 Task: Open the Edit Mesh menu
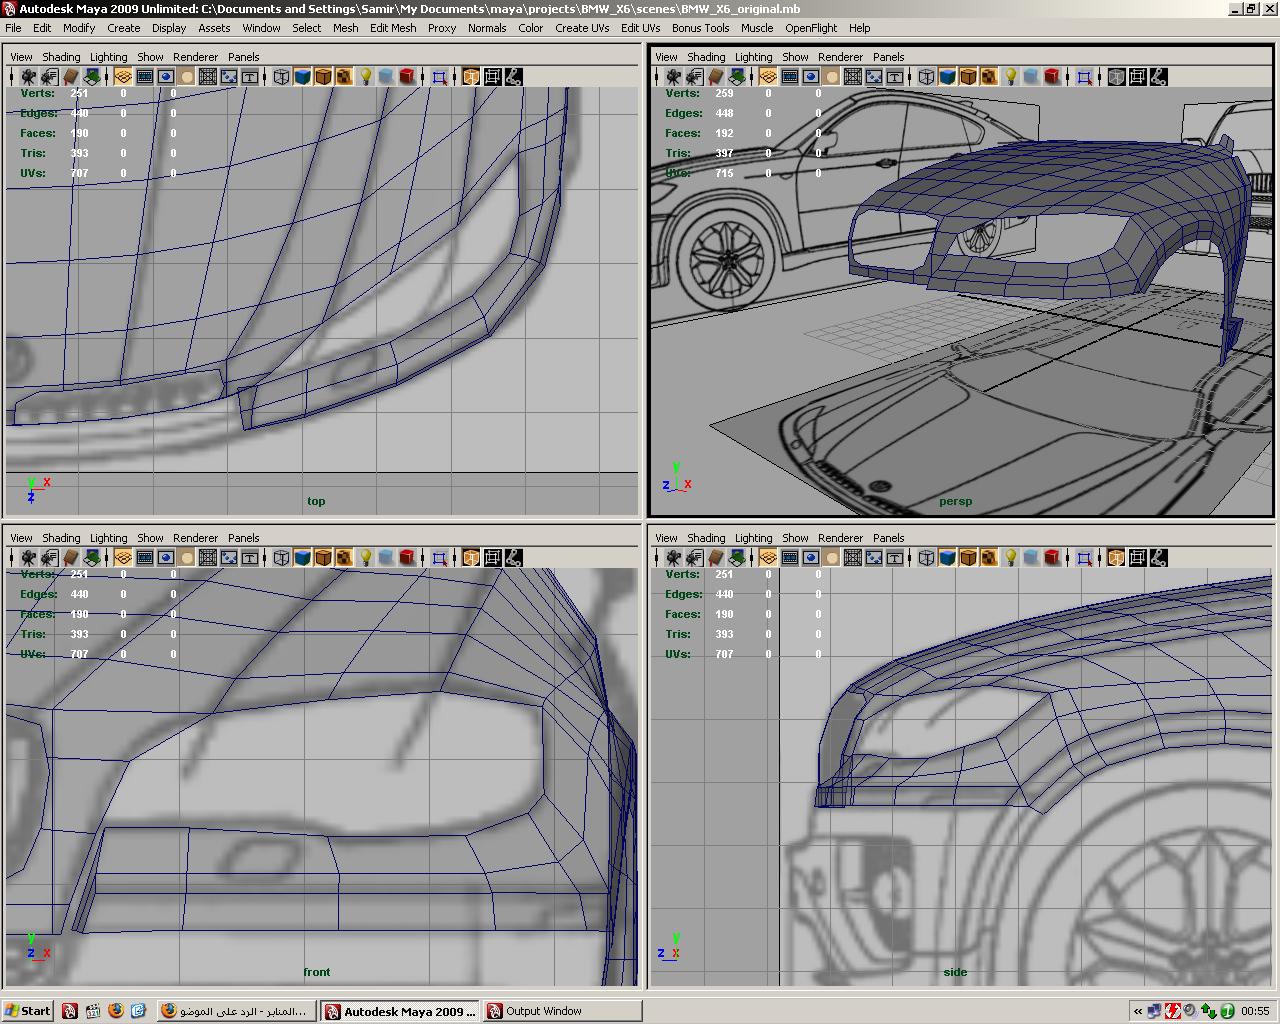393,28
